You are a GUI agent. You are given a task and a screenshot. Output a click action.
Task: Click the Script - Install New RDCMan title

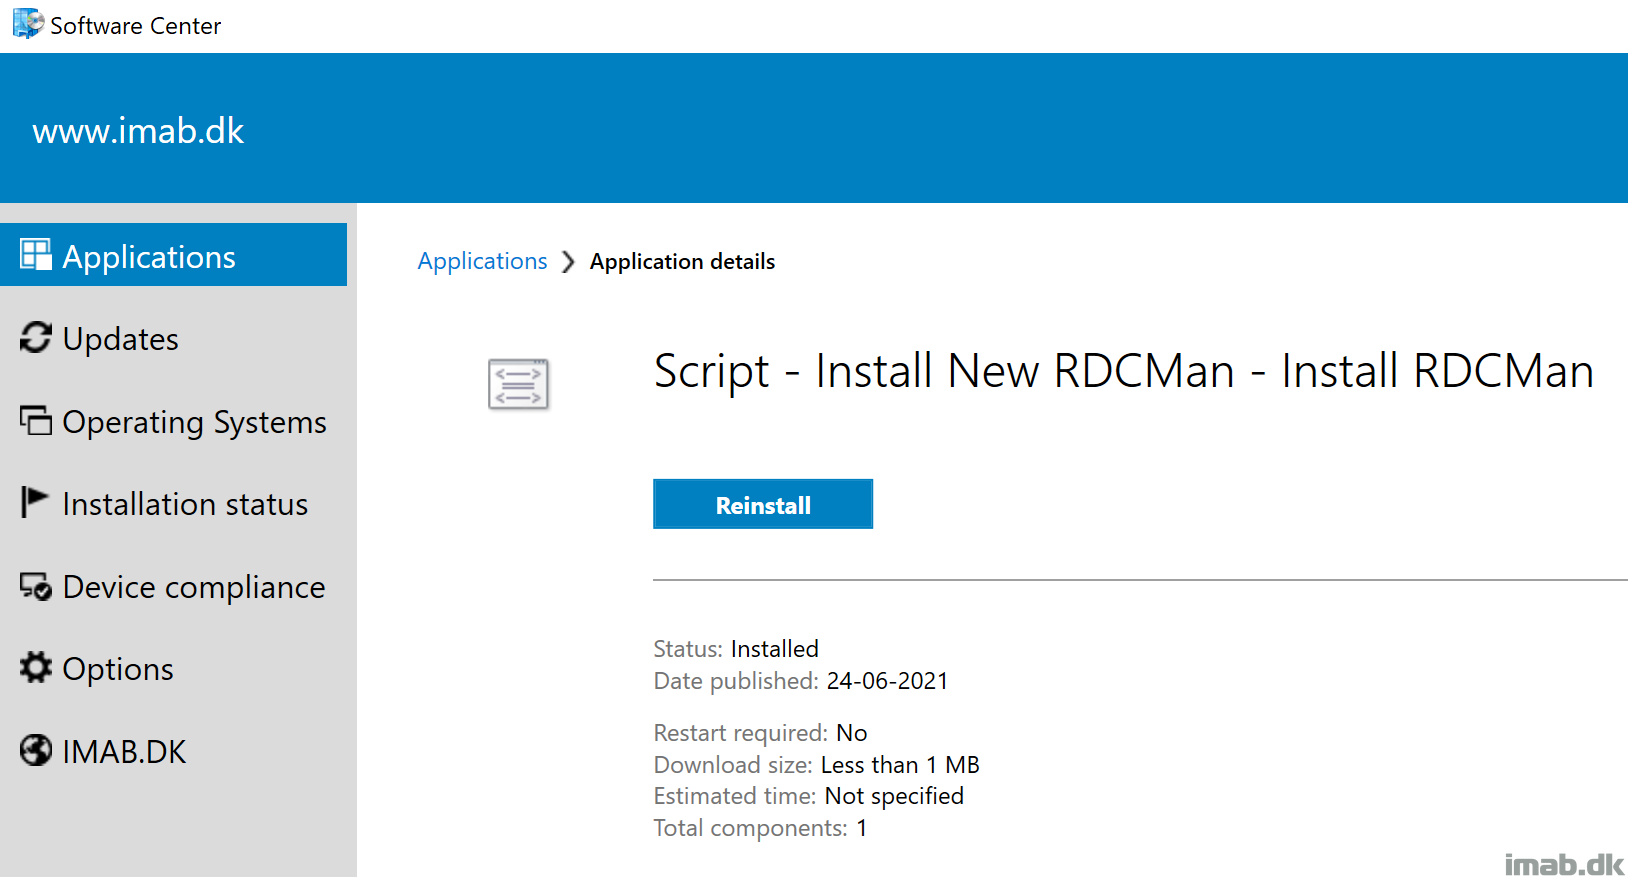pyautogui.click(x=1124, y=372)
